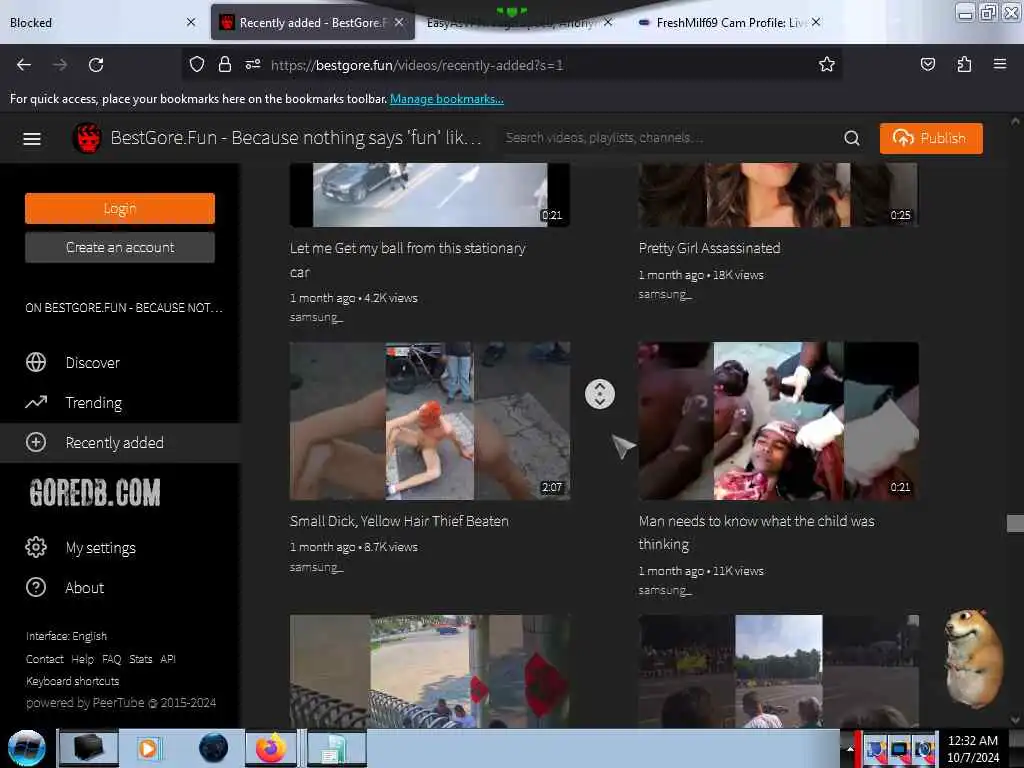Open the Firefox taskbar icon

click(270, 748)
